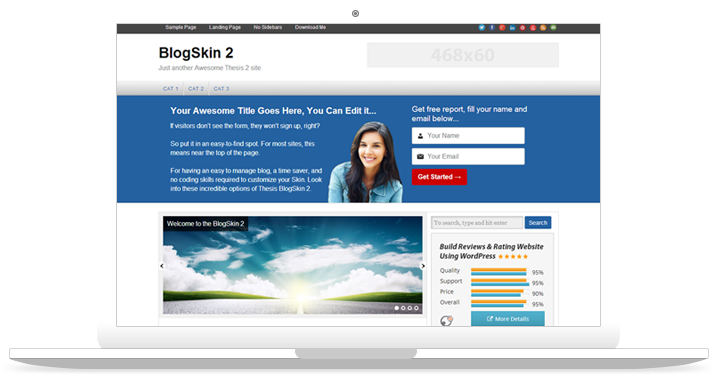Go to the CAT 2 category
715x375 pixels.
click(x=196, y=89)
